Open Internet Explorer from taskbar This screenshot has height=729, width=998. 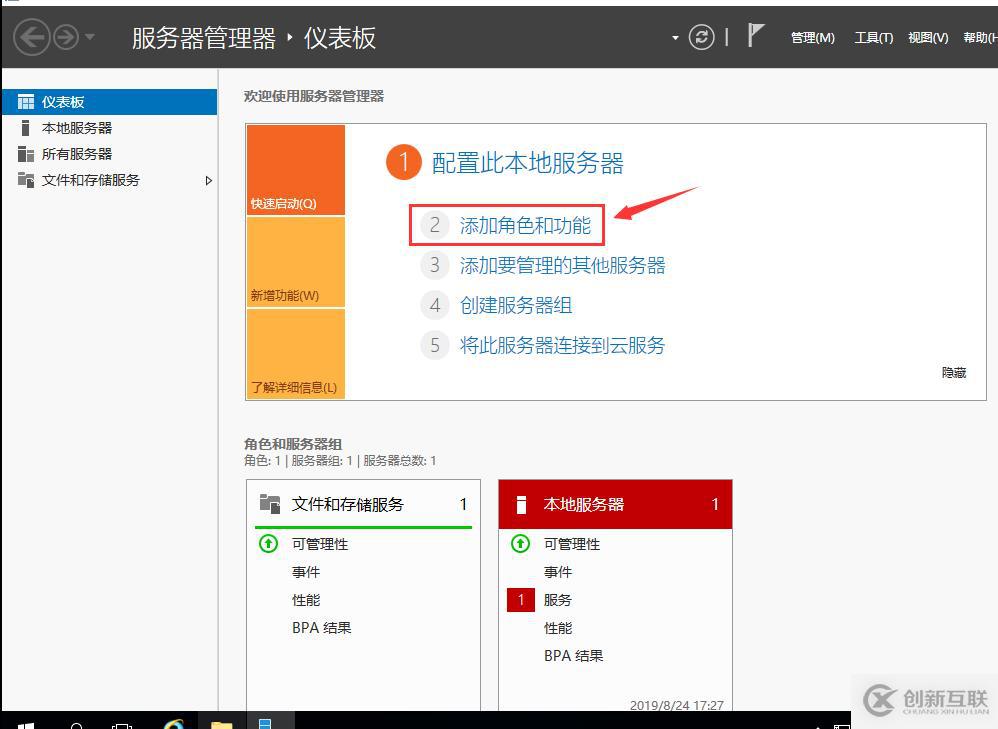pos(174,724)
